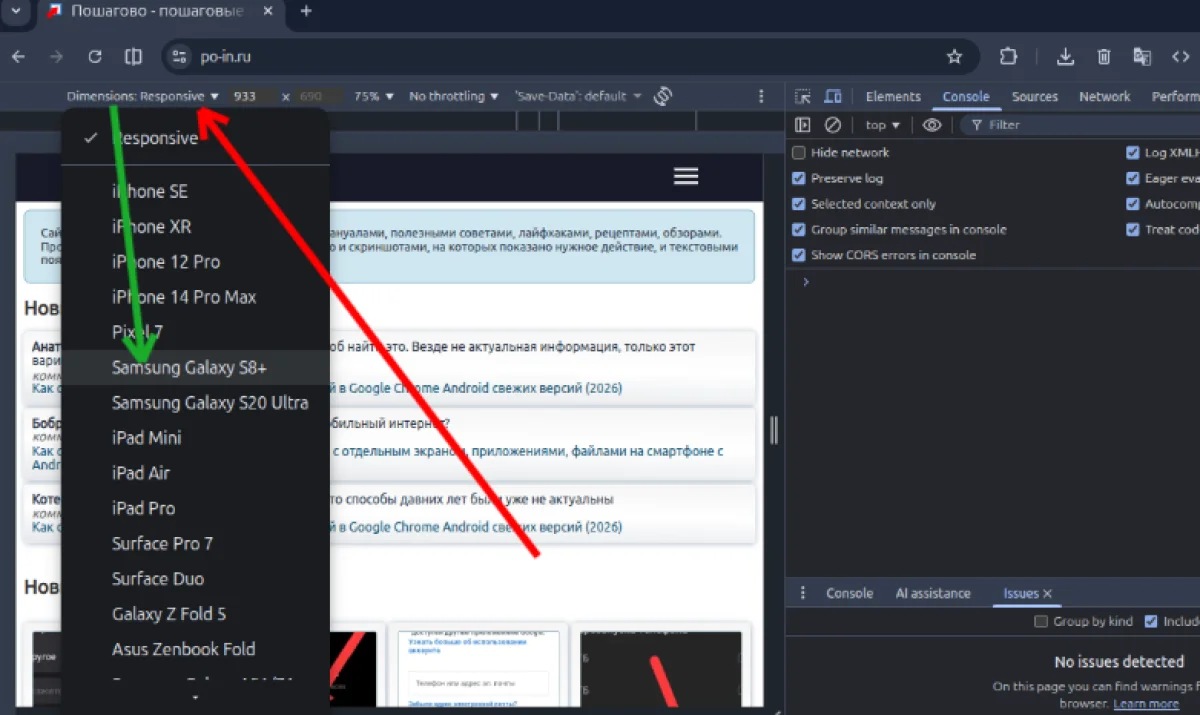
Task: Reload the page
Action: point(95,57)
